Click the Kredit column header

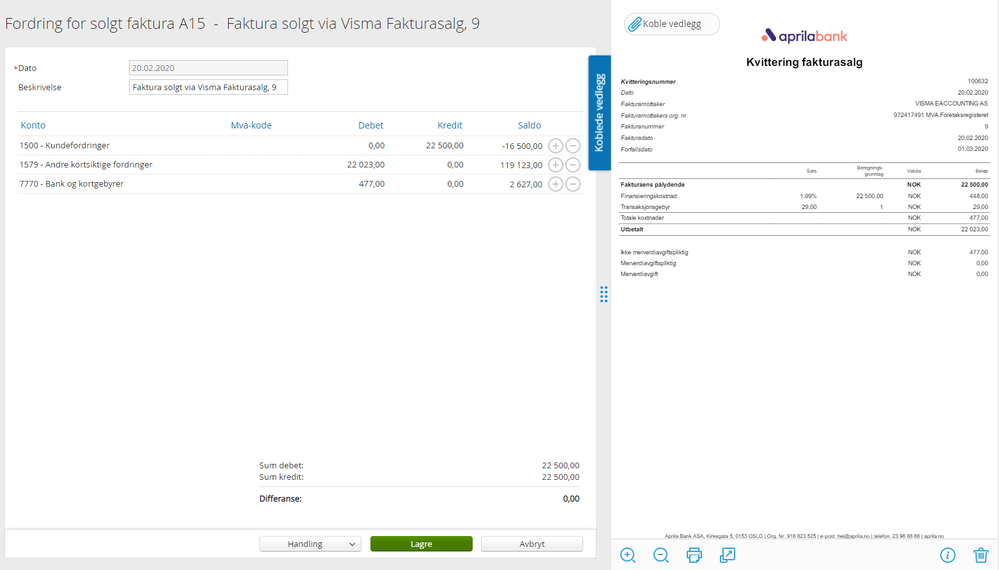click(x=450, y=125)
